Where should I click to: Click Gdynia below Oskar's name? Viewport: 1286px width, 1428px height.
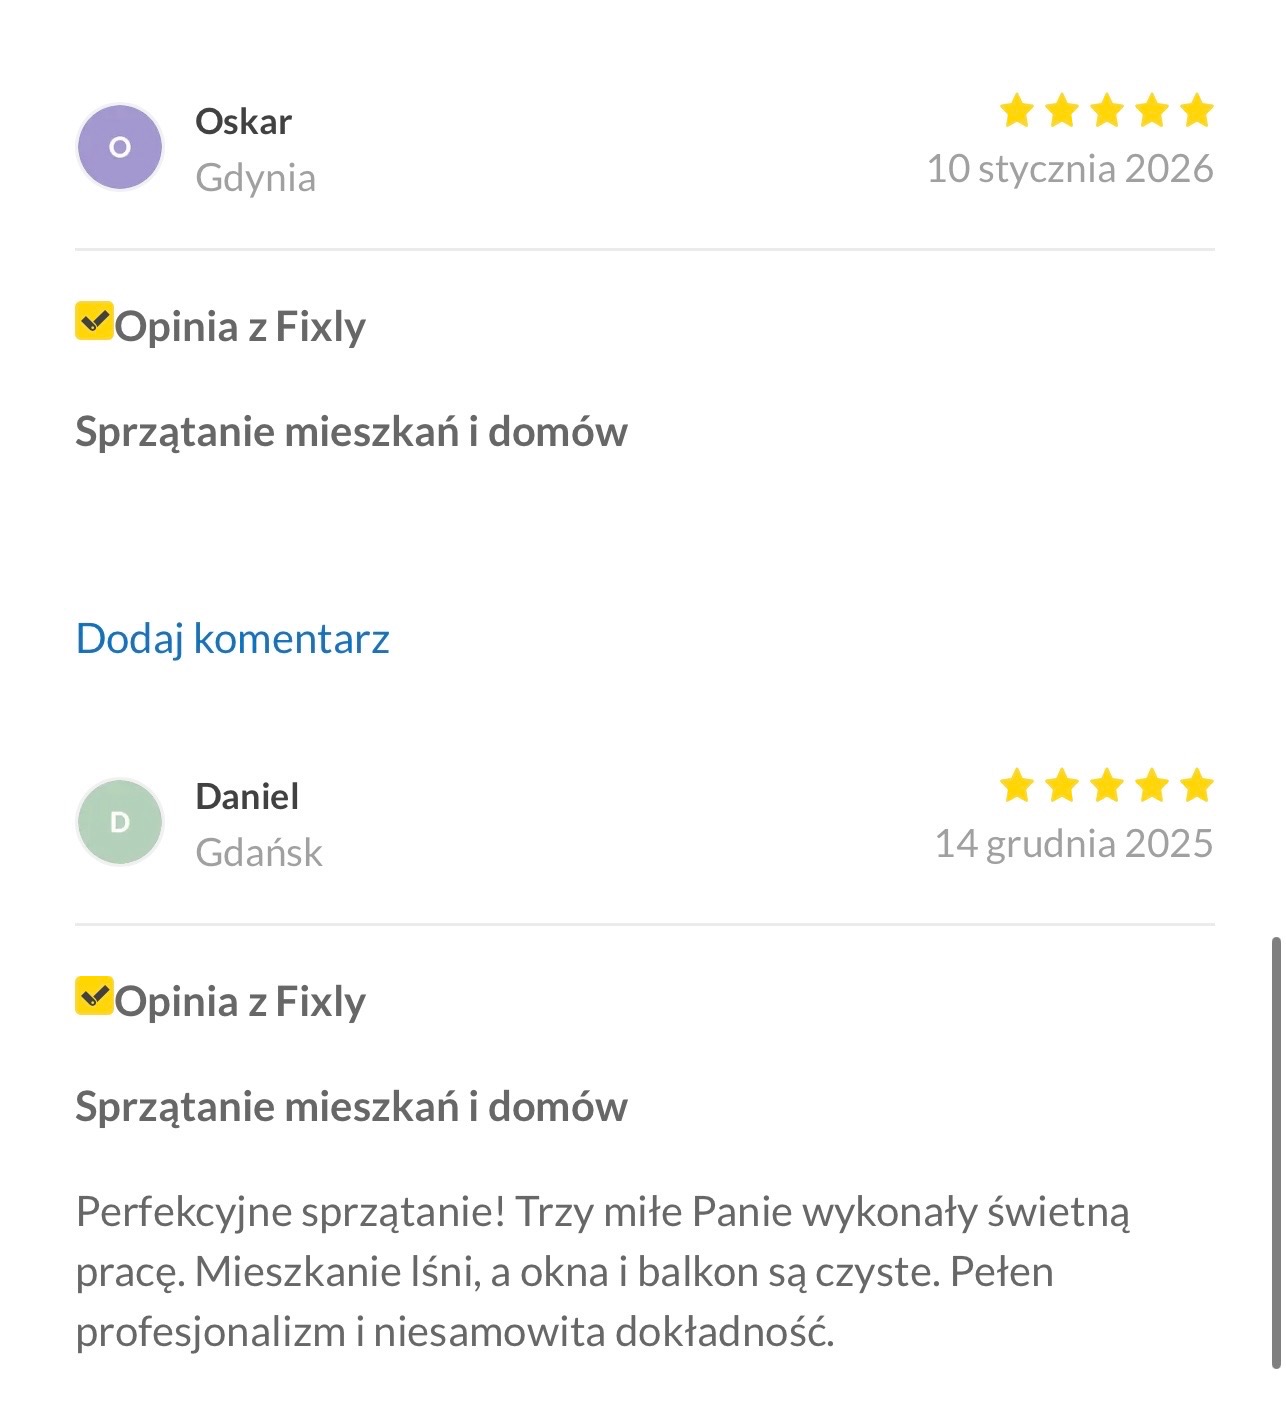[x=256, y=177]
